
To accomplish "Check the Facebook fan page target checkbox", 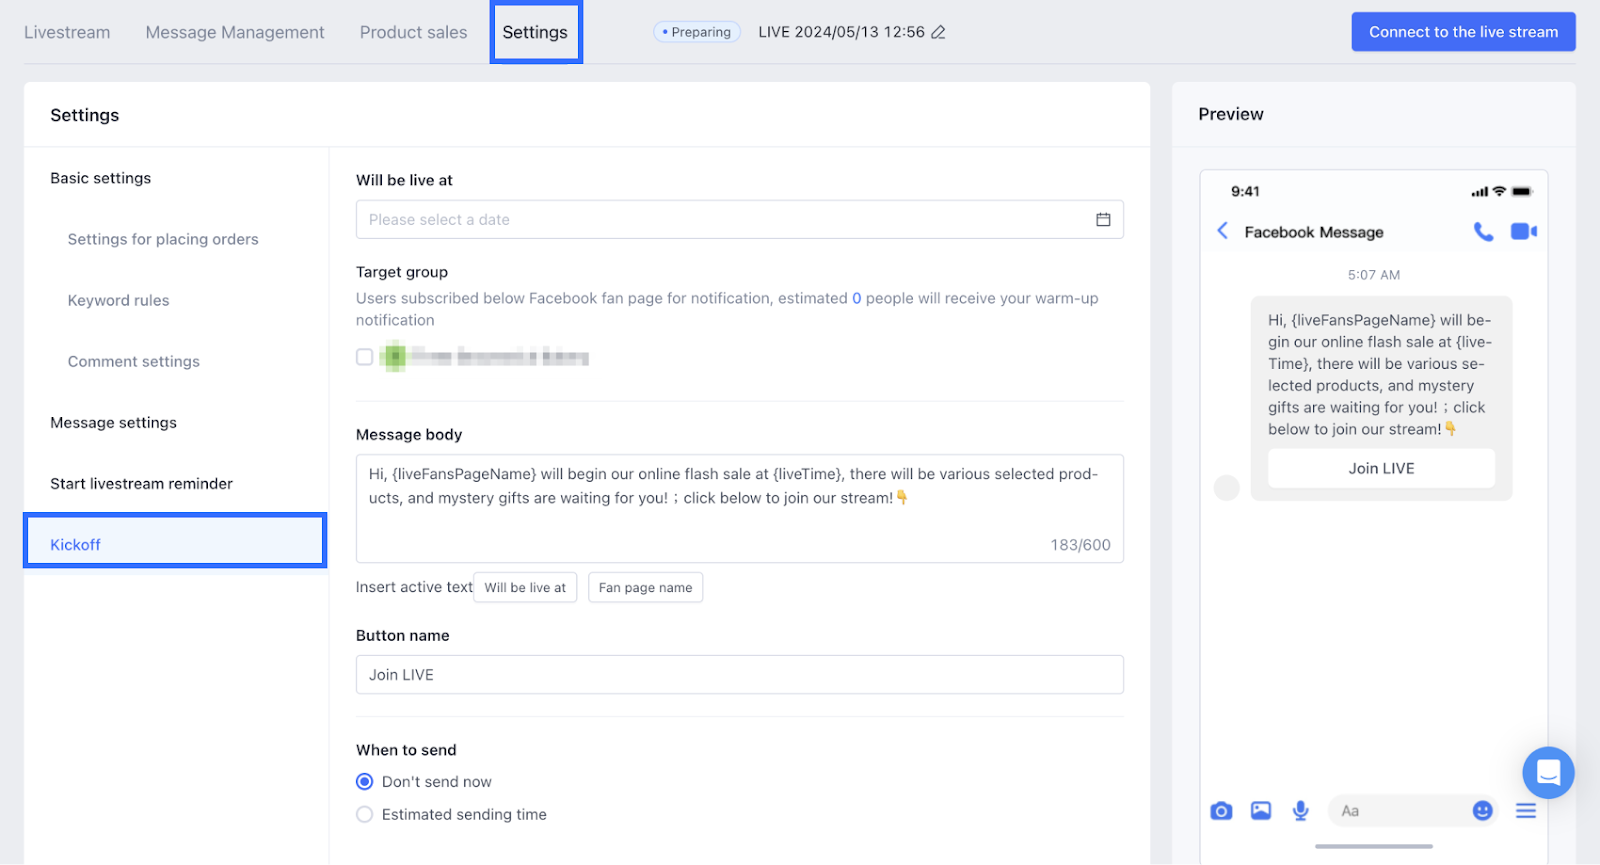I will point(365,357).
